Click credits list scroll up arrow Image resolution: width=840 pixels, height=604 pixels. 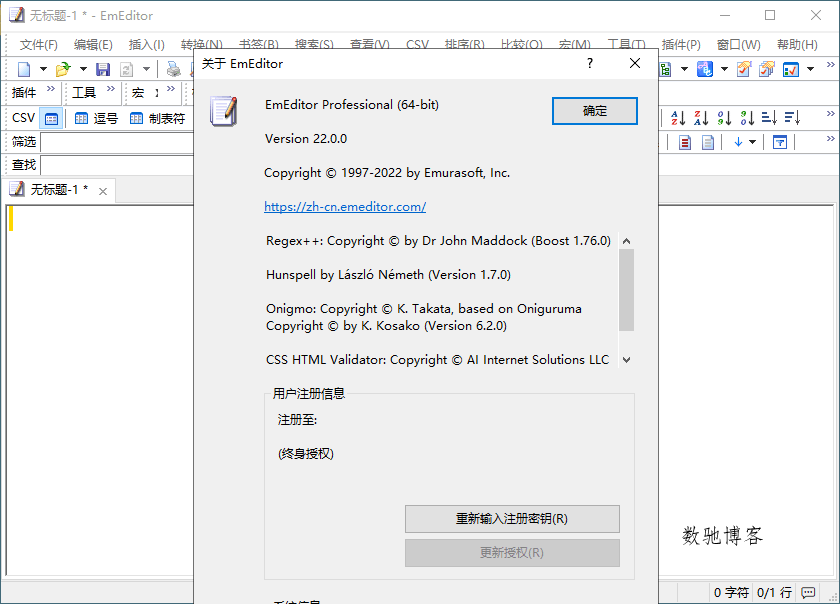click(626, 241)
